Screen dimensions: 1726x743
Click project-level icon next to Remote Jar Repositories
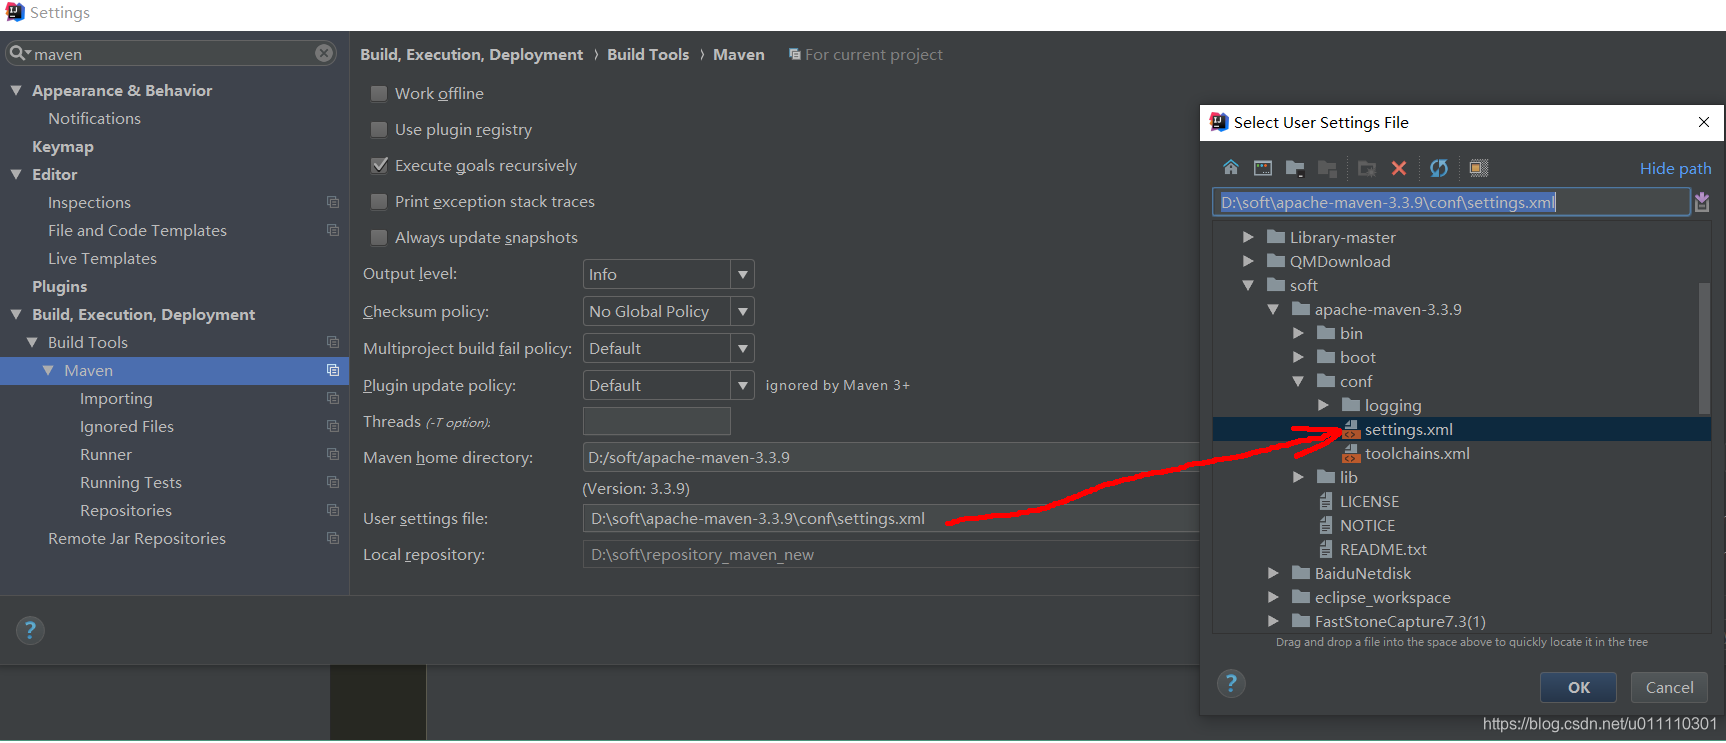(333, 538)
